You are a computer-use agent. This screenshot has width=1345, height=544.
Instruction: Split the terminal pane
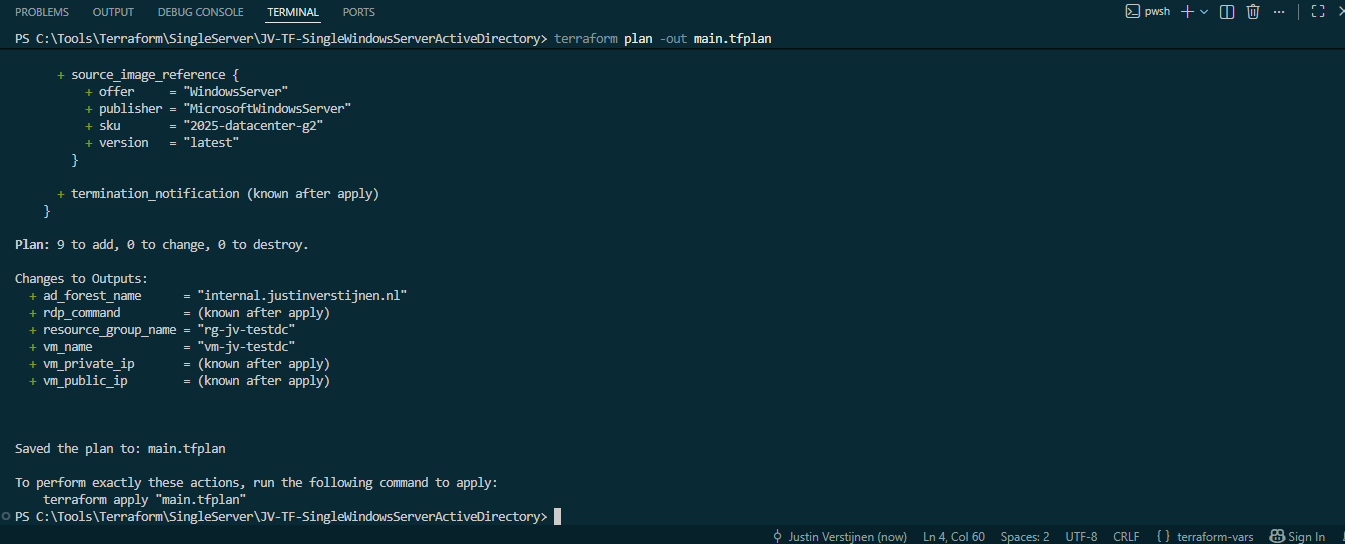[1227, 12]
